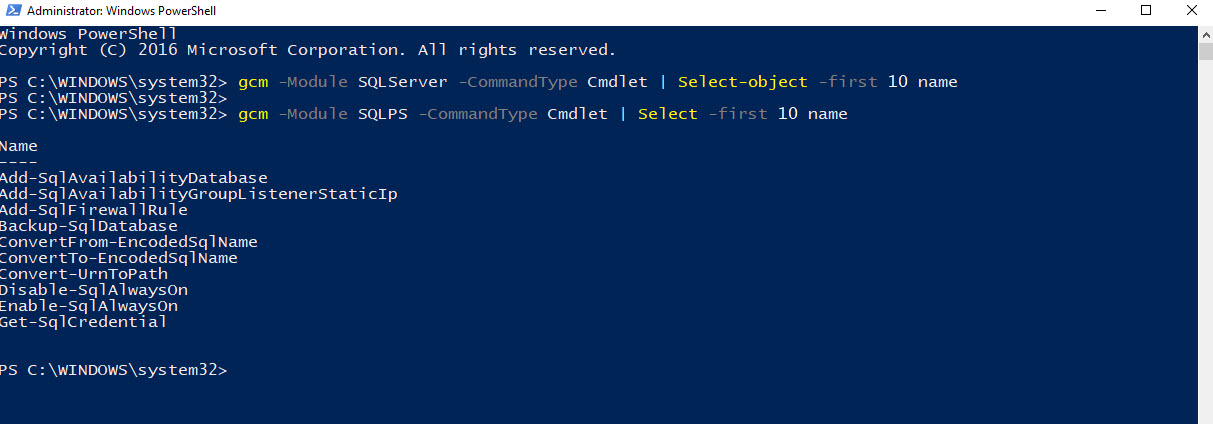1213x424 pixels.
Task: Click the Add-SqlAvailabilityDatabase output line
Action: pyautogui.click(x=133, y=178)
